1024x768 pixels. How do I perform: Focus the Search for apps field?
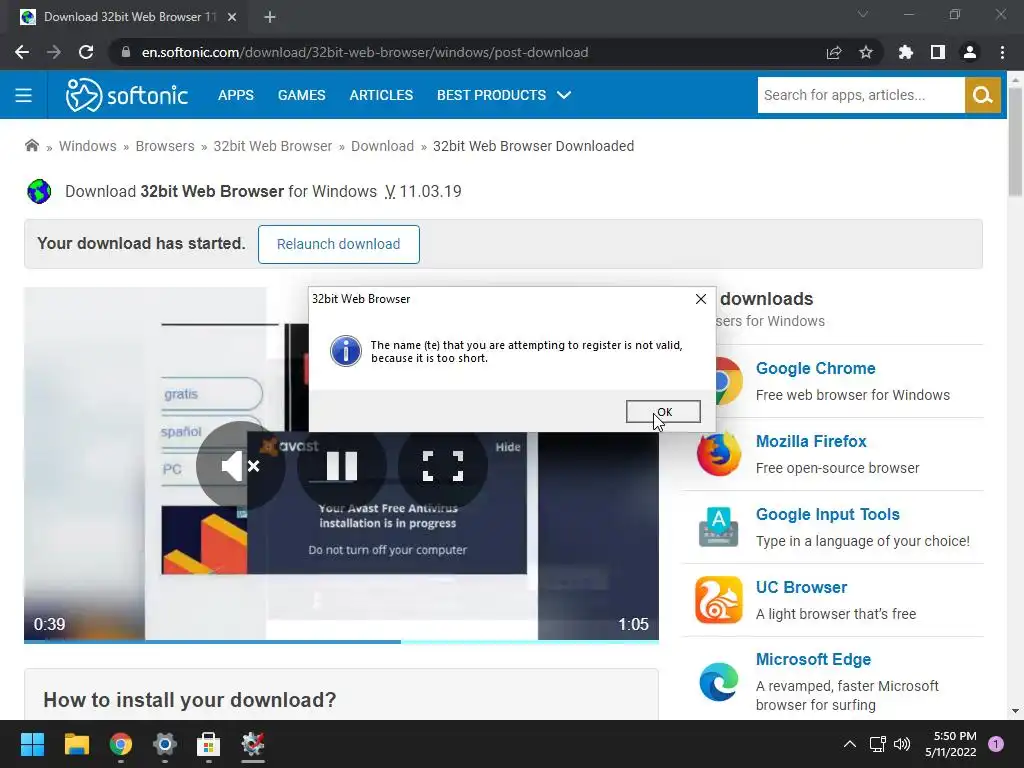(861, 95)
